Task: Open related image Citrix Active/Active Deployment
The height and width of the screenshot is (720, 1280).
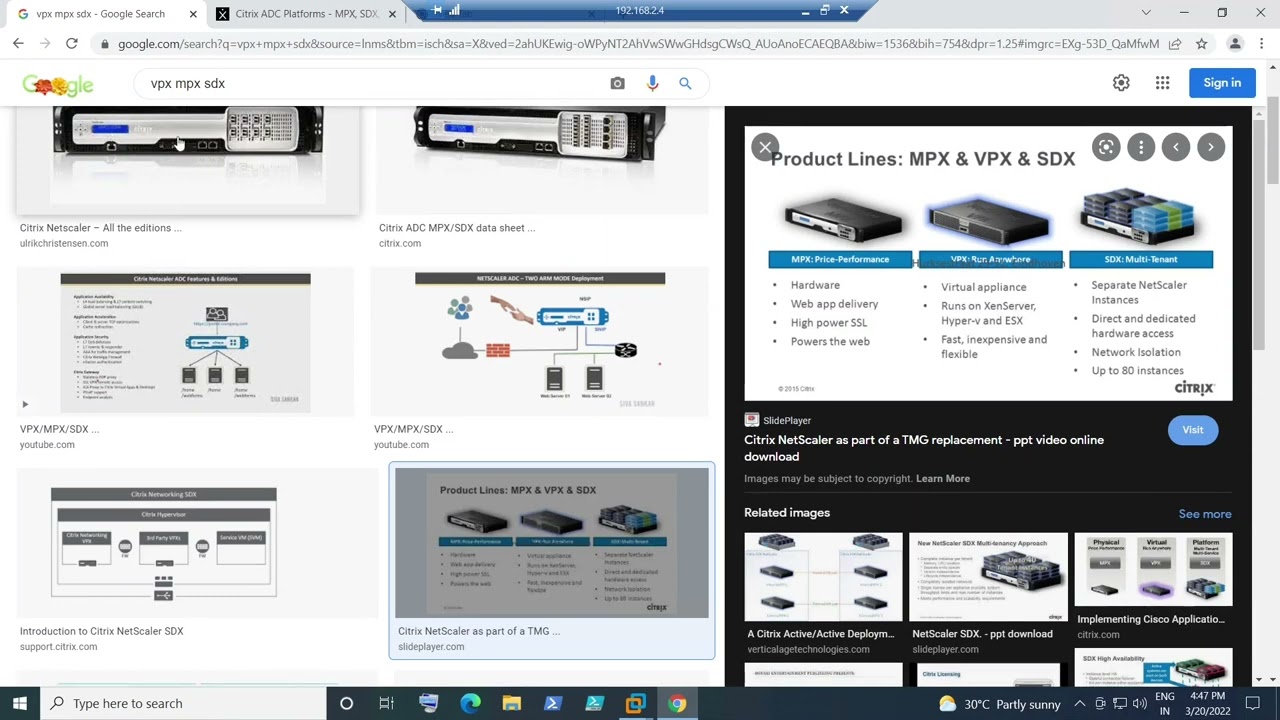Action: point(823,578)
